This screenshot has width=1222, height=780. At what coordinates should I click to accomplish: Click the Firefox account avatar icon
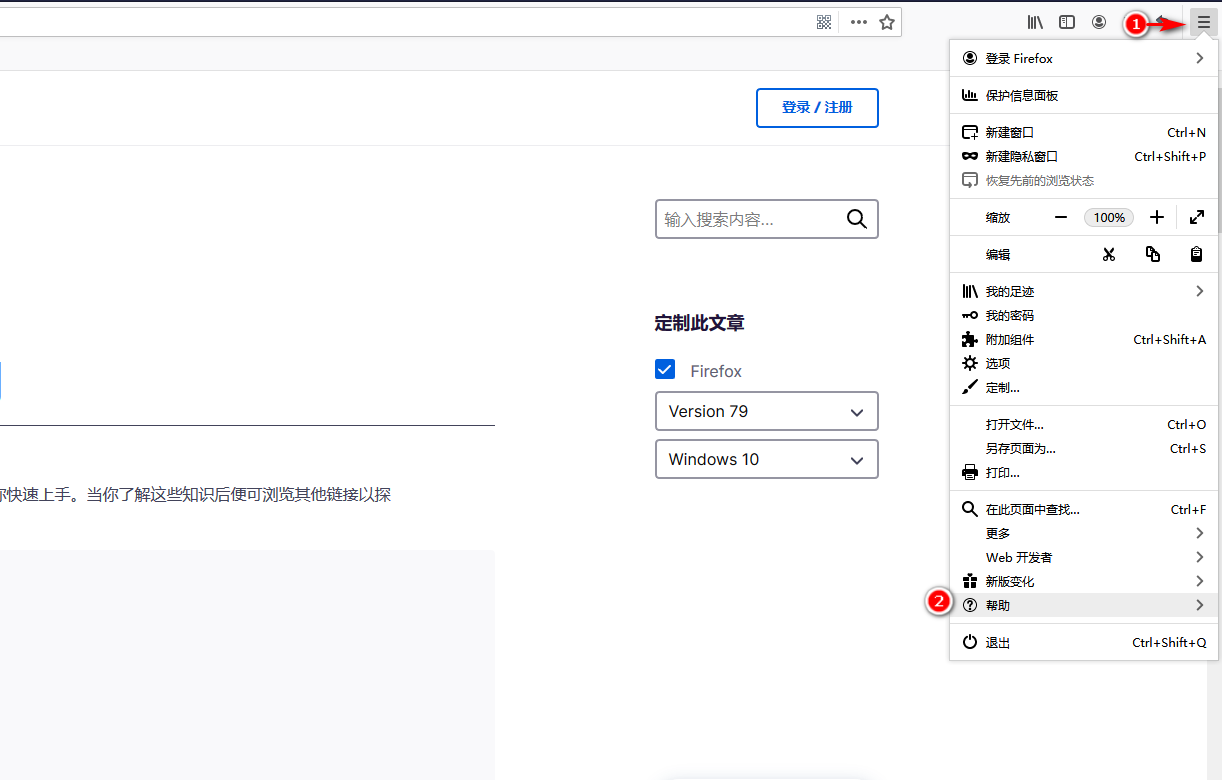pyautogui.click(x=1099, y=22)
